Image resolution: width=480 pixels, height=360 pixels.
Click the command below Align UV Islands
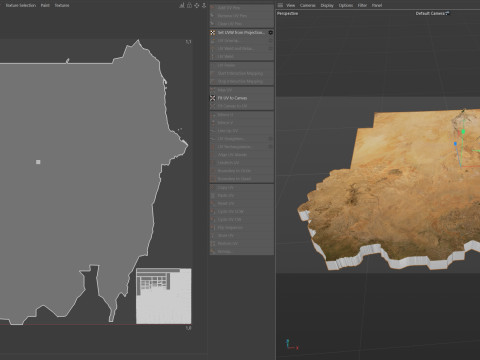(x=242, y=163)
